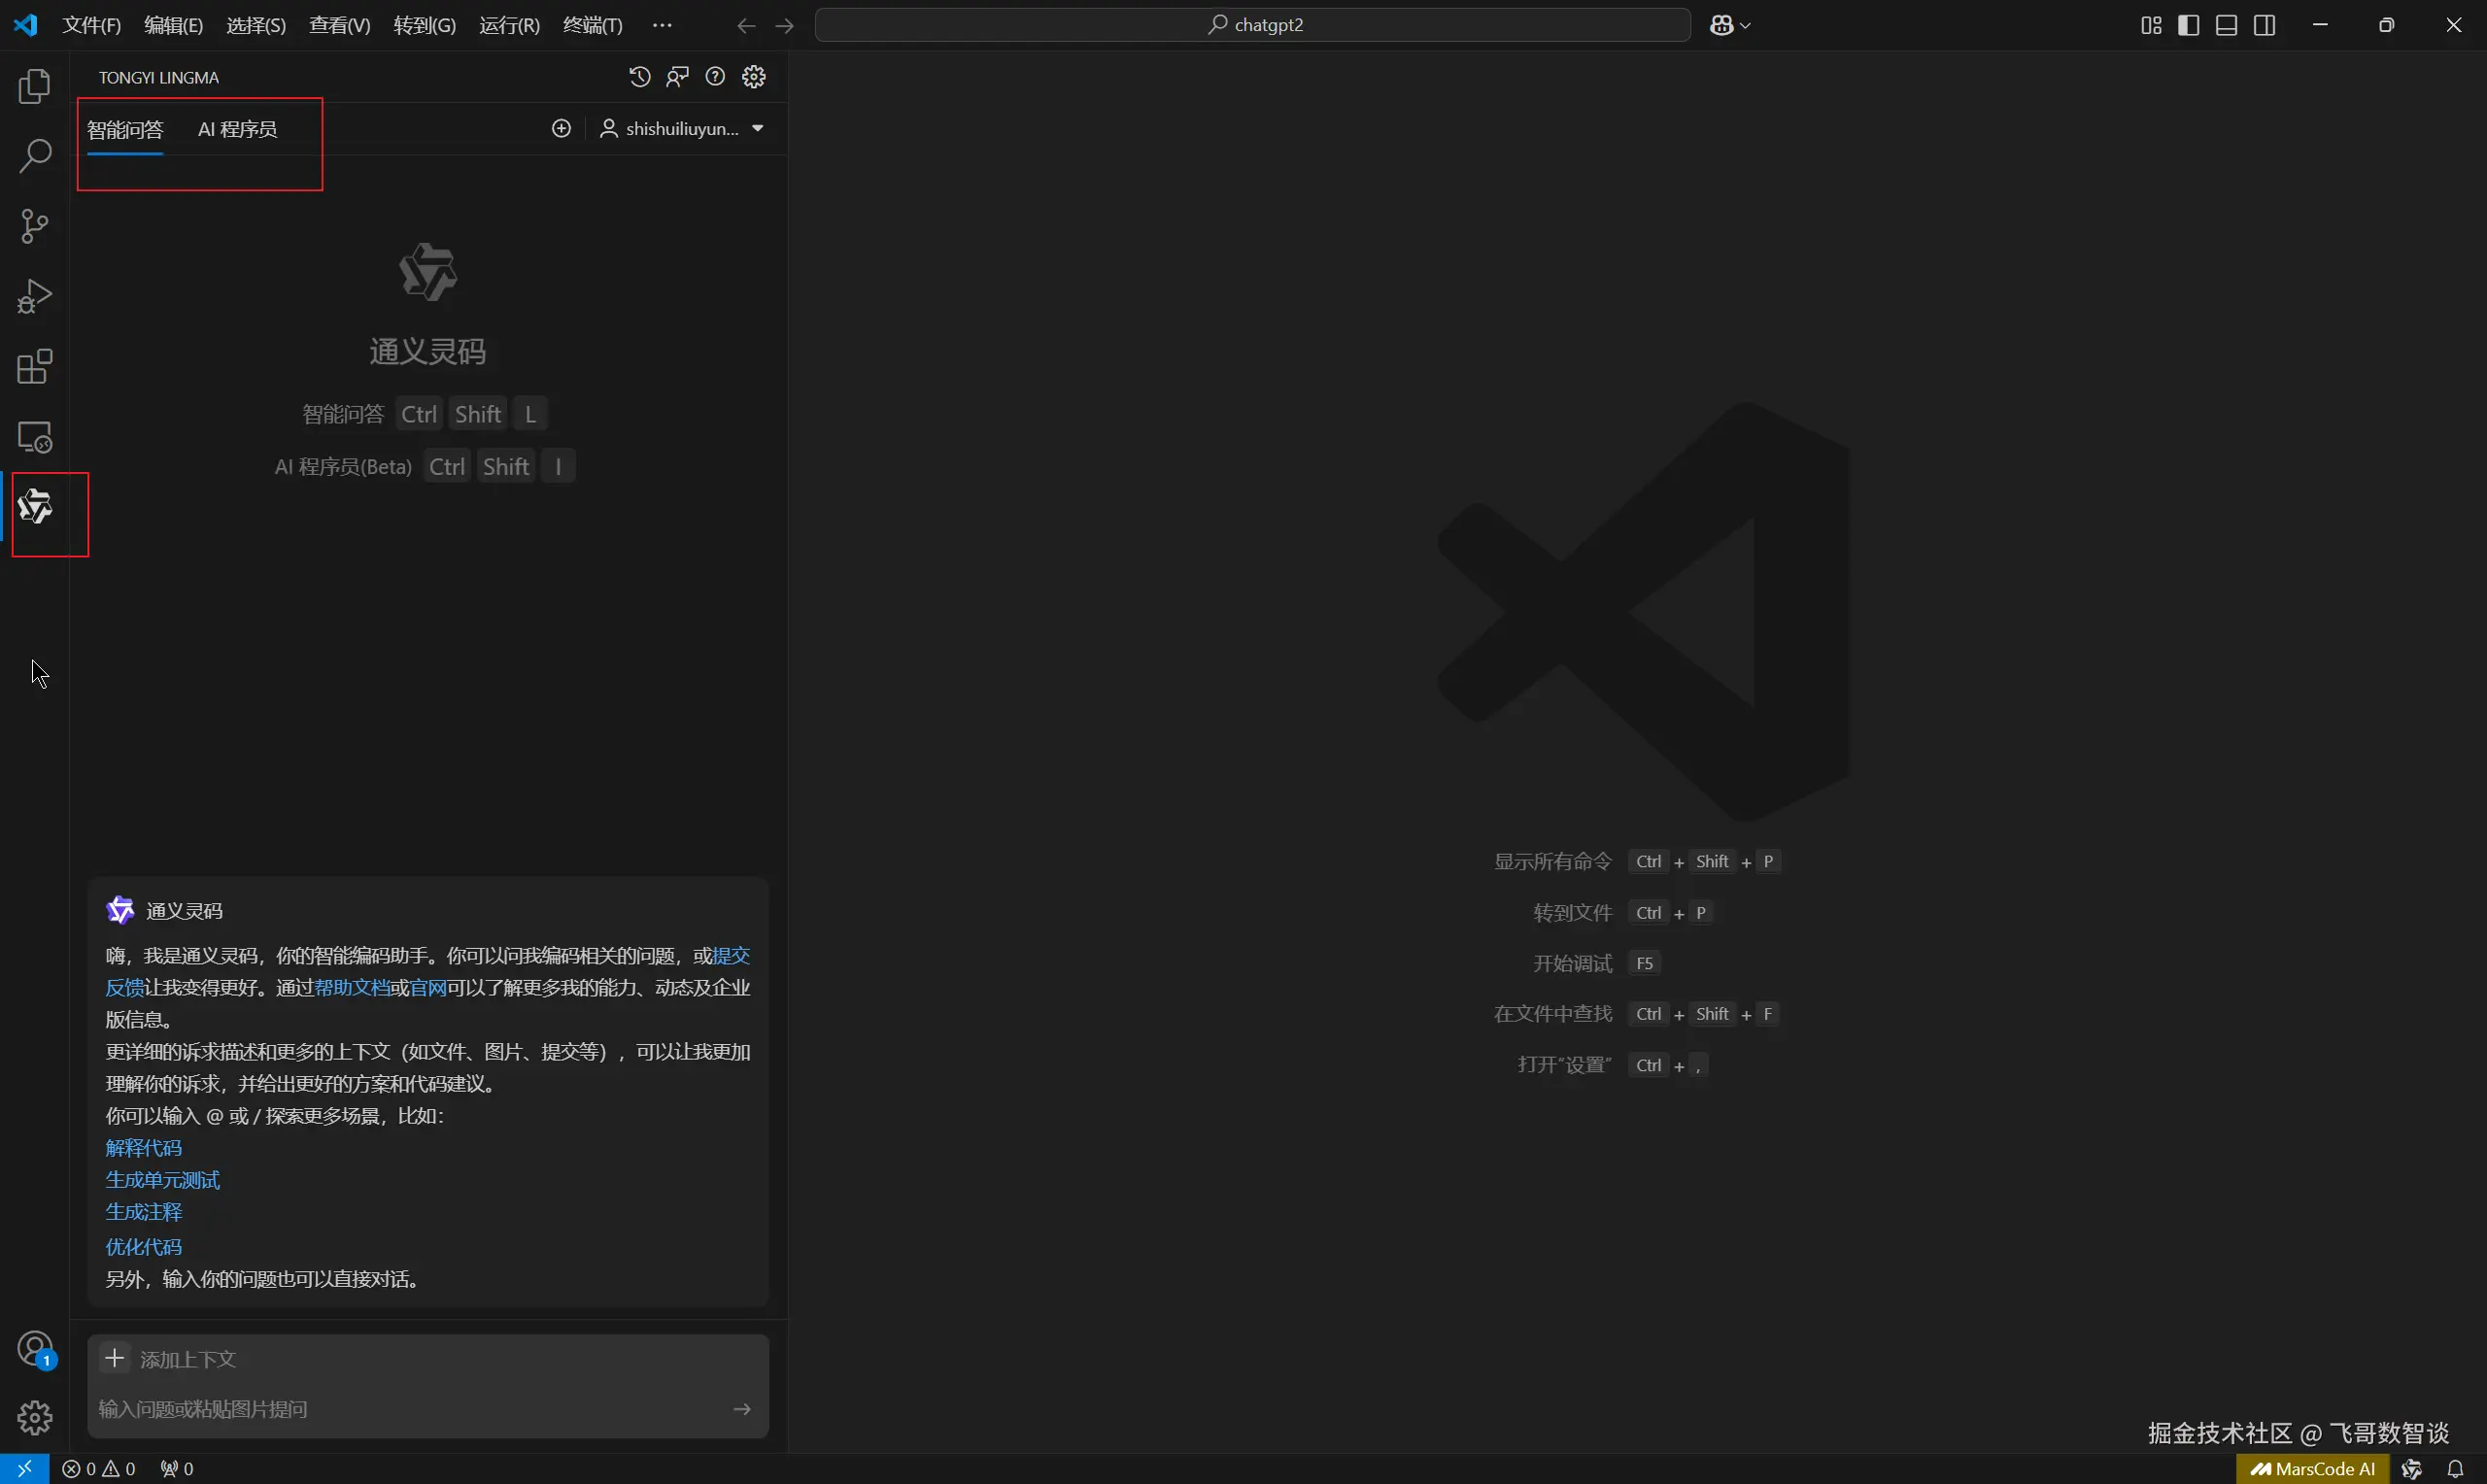The image size is (2487, 1484).
Task: Open Tongyi Lingma settings gear icon
Action: point(754,77)
